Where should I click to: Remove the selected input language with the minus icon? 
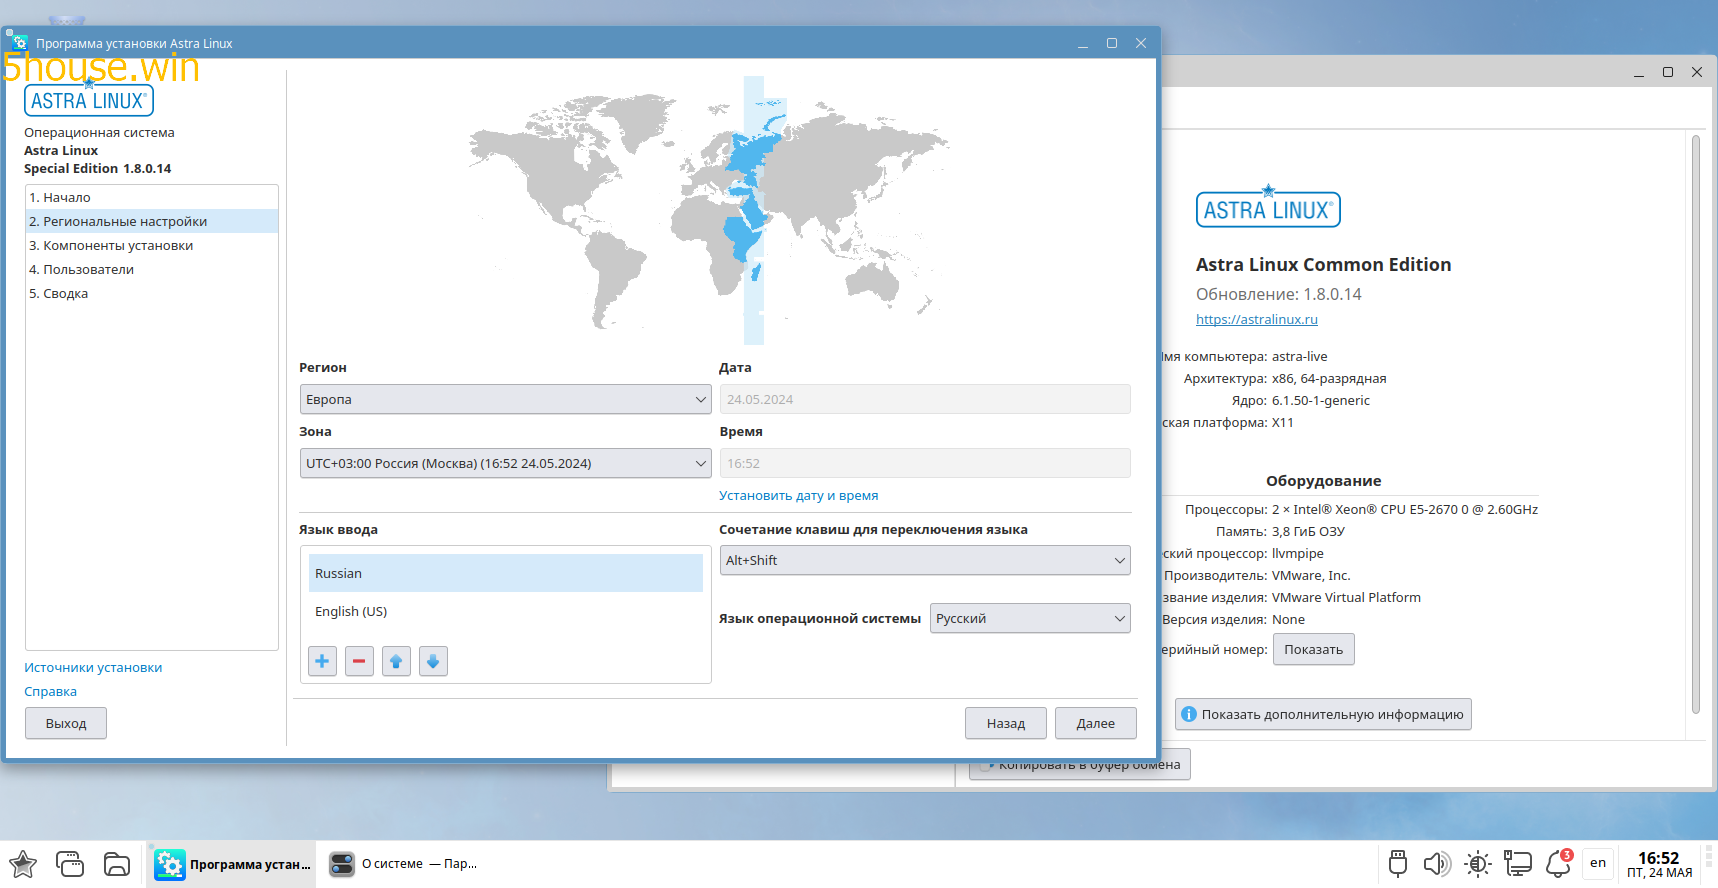click(x=359, y=661)
